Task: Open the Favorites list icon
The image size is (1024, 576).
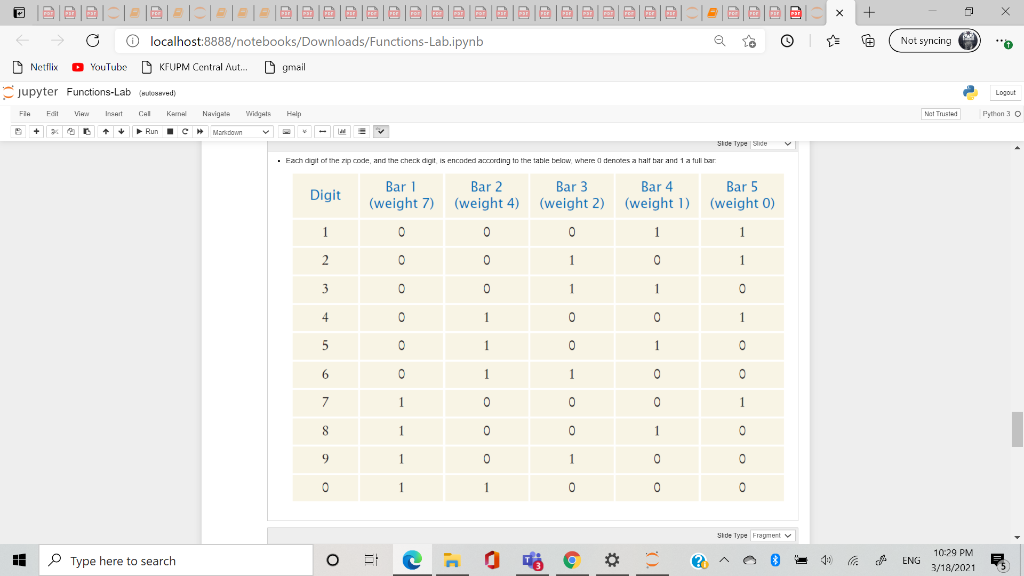Action: 833,41
